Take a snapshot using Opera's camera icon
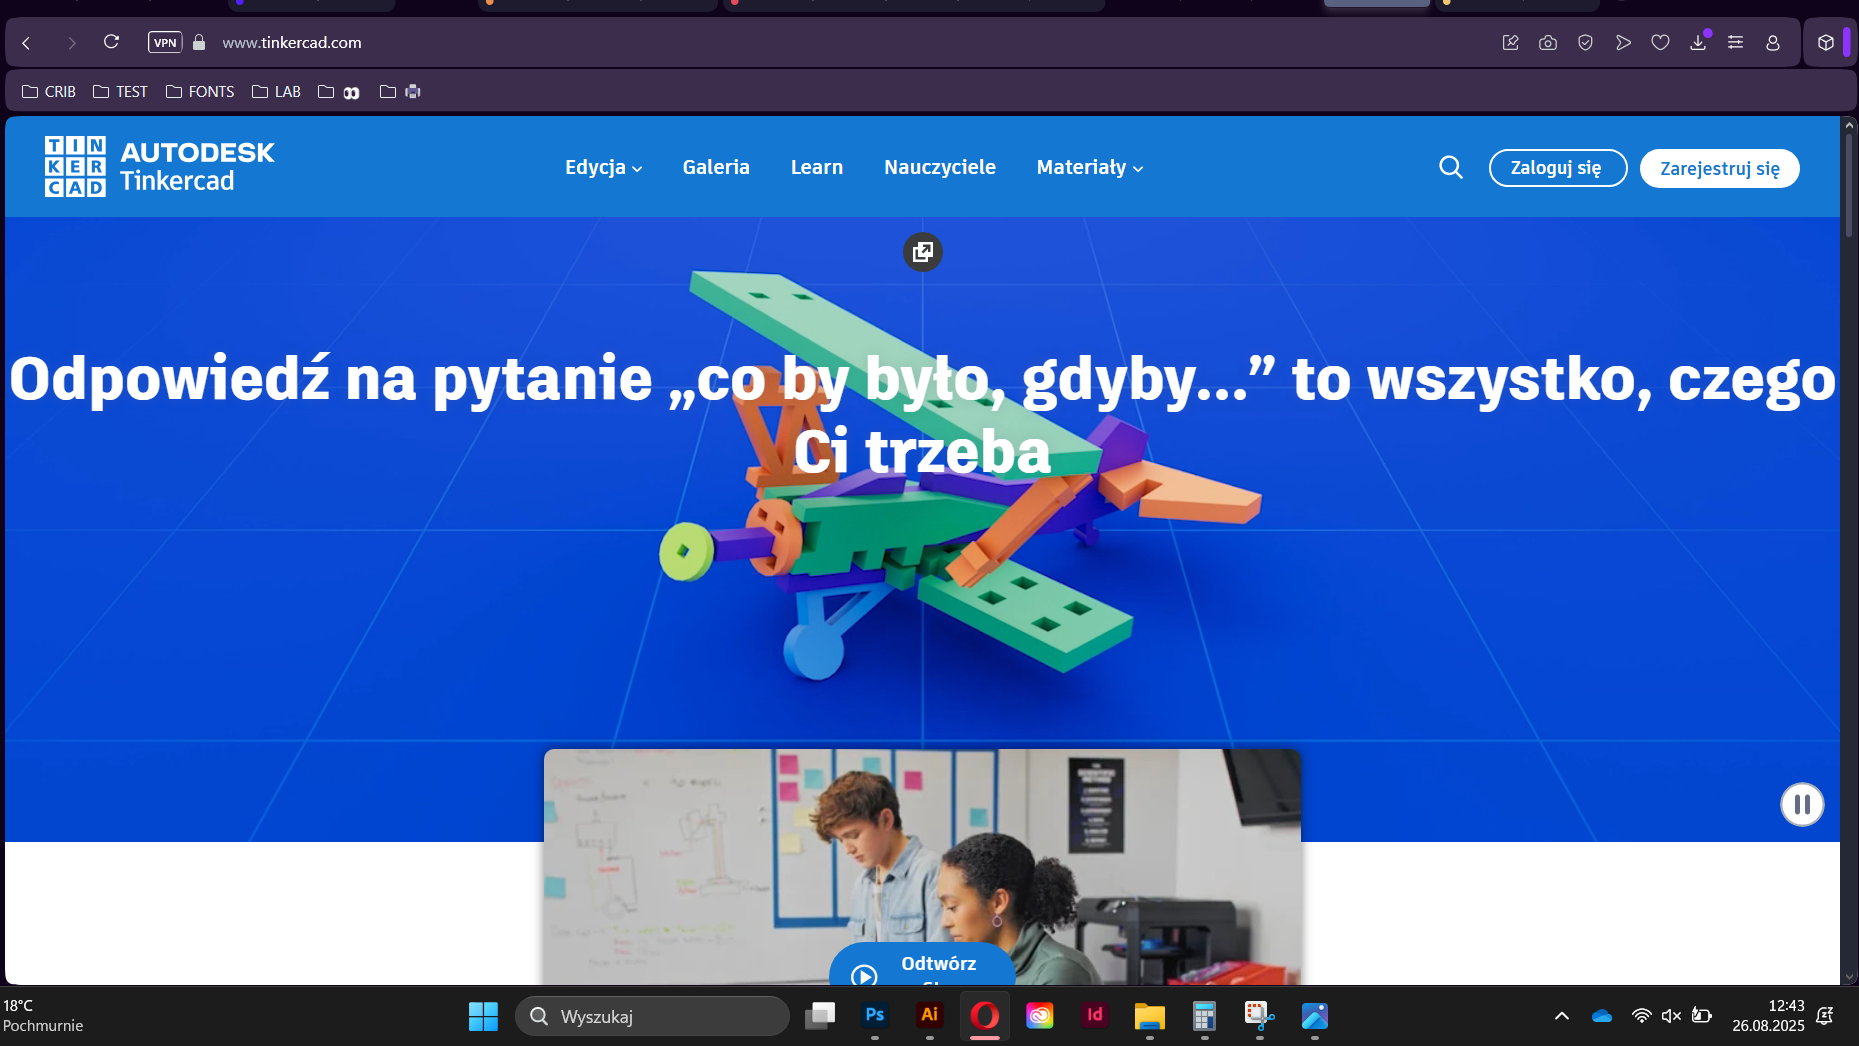 coord(1547,42)
